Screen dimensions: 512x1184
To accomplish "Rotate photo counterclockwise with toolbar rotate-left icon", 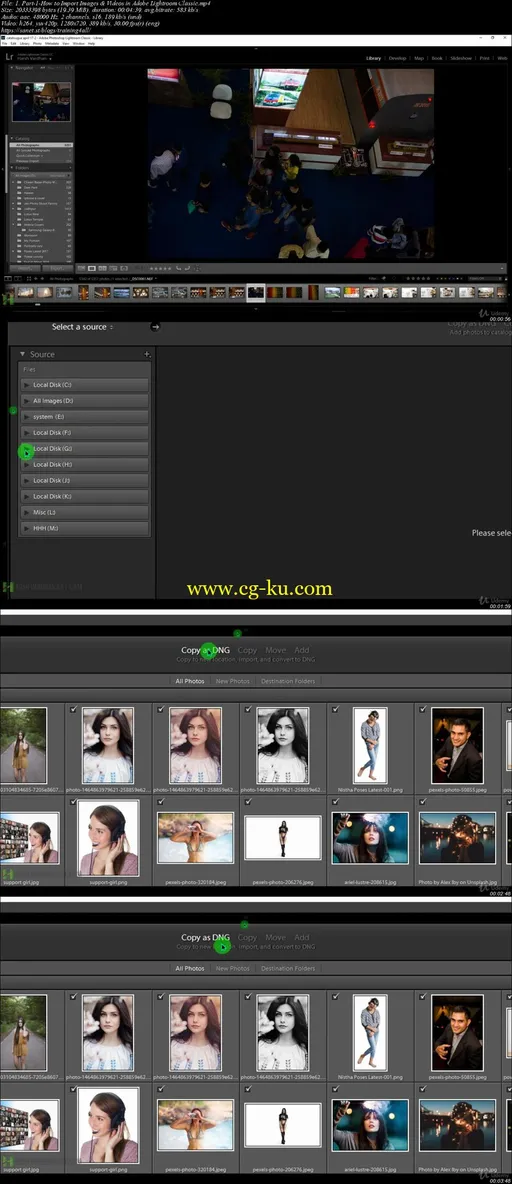I will [x=179, y=268].
